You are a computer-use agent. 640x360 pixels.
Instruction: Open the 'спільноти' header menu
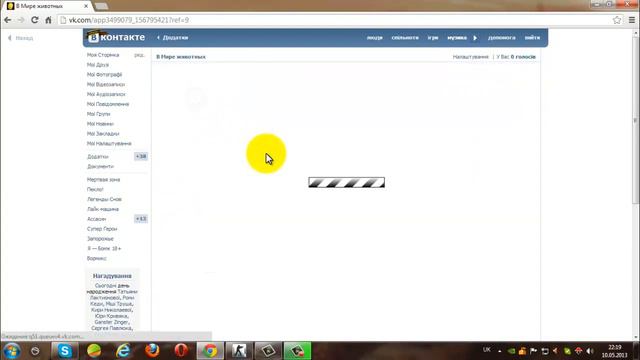click(405, 38)
